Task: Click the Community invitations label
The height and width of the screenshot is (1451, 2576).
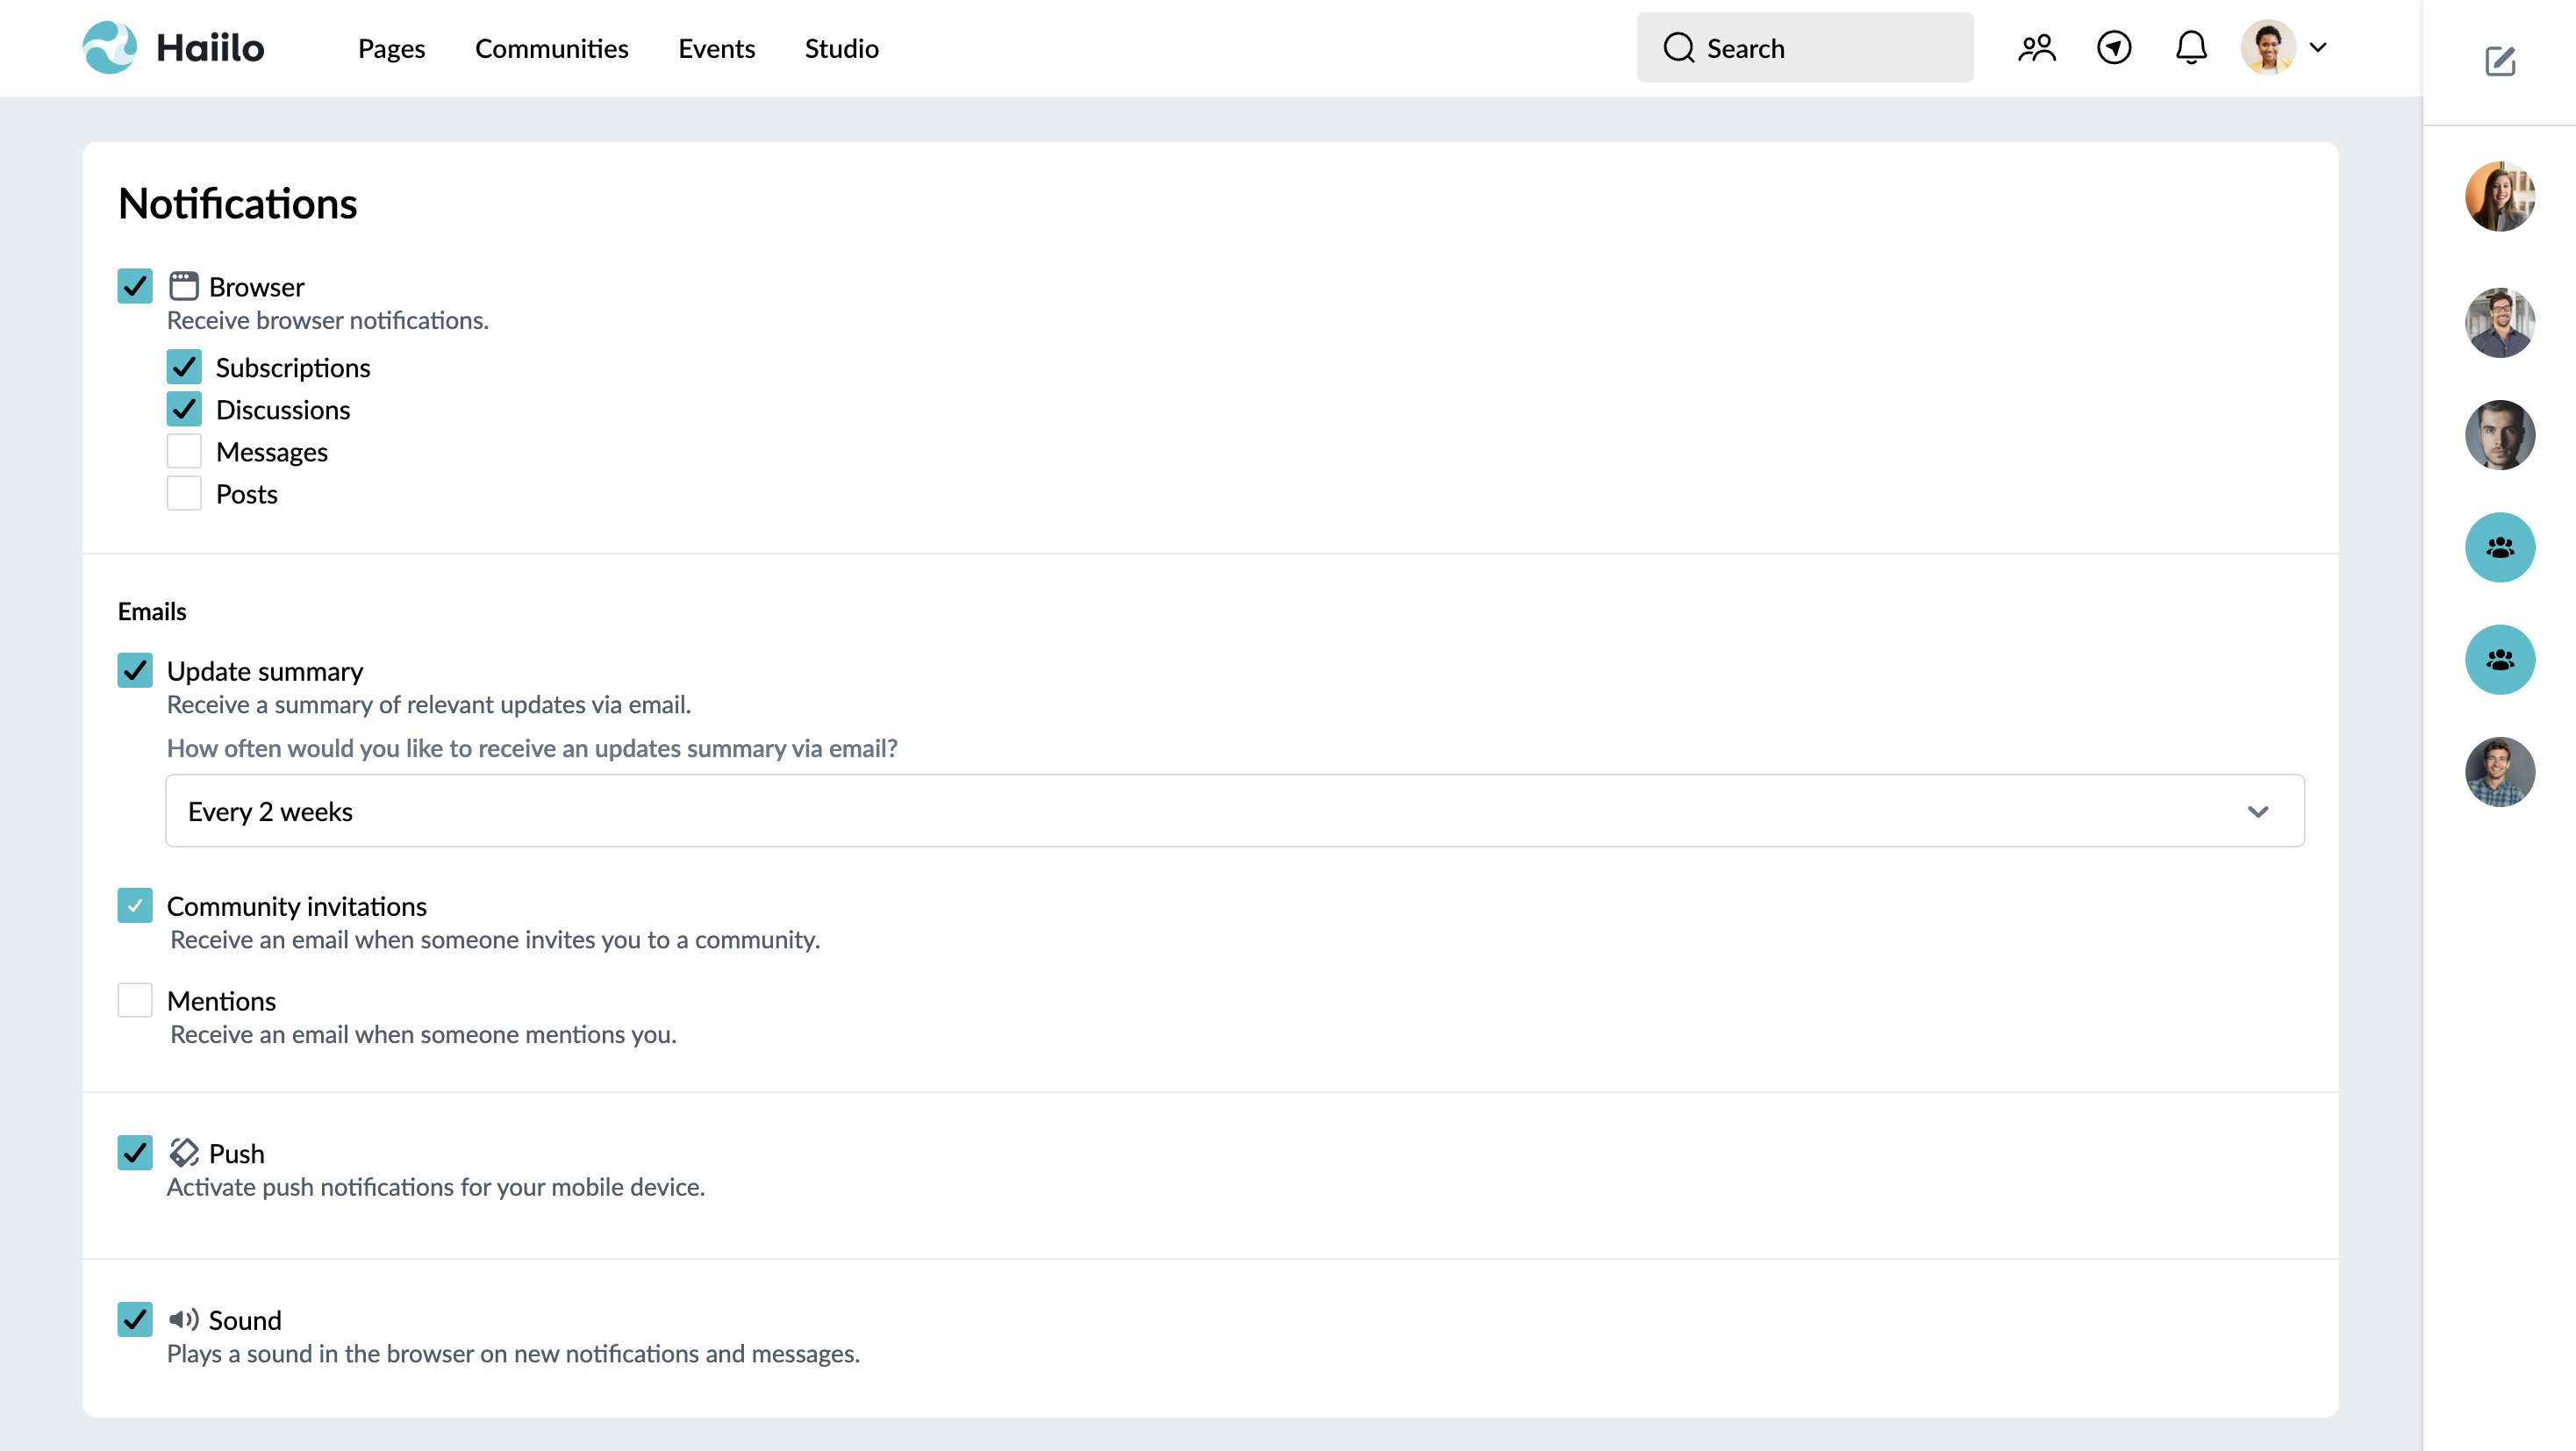Action: click(x=297, y=906)
